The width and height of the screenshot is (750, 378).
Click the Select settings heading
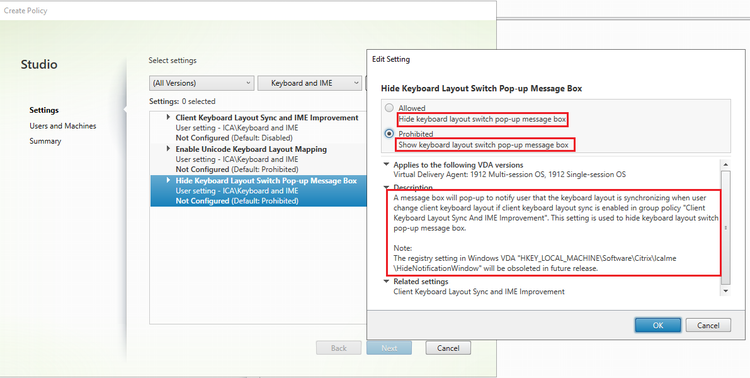[172, 60]
